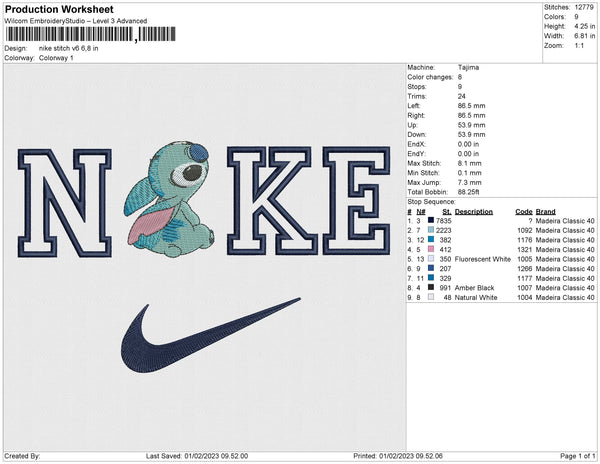Click the Color changes value 8
The height and width of the screenshot is (464, 600).
click(460, 77)
